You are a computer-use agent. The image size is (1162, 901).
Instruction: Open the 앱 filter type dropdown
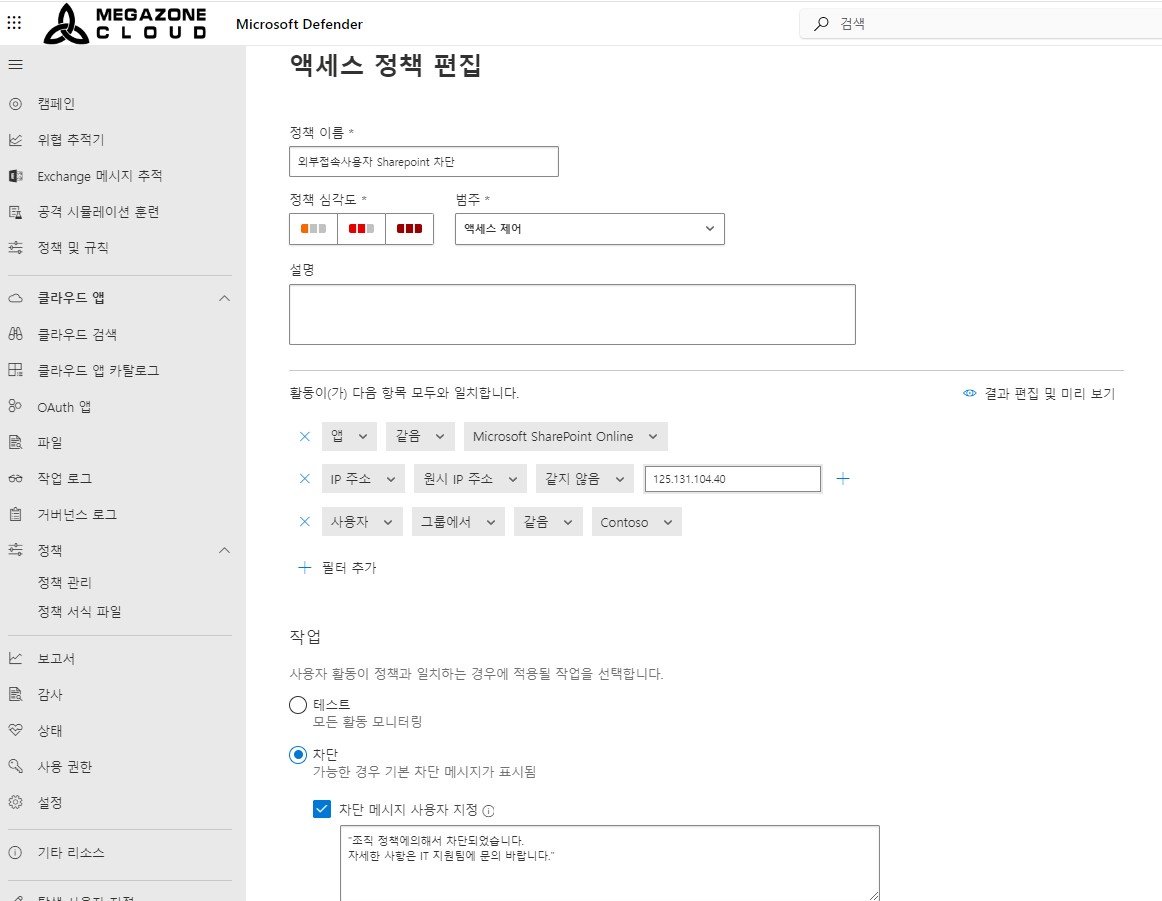click(x=349, y=436)
